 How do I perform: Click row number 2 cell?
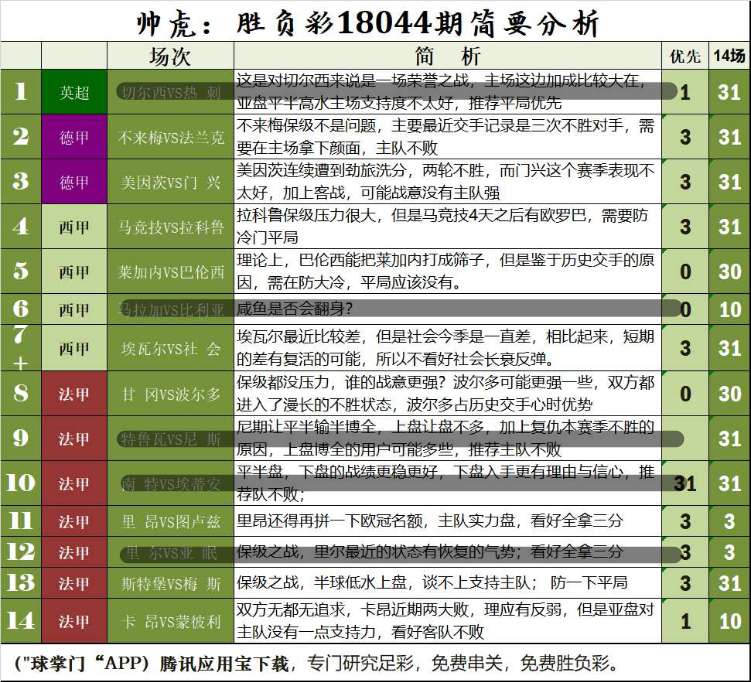click(x=21, y=137)
